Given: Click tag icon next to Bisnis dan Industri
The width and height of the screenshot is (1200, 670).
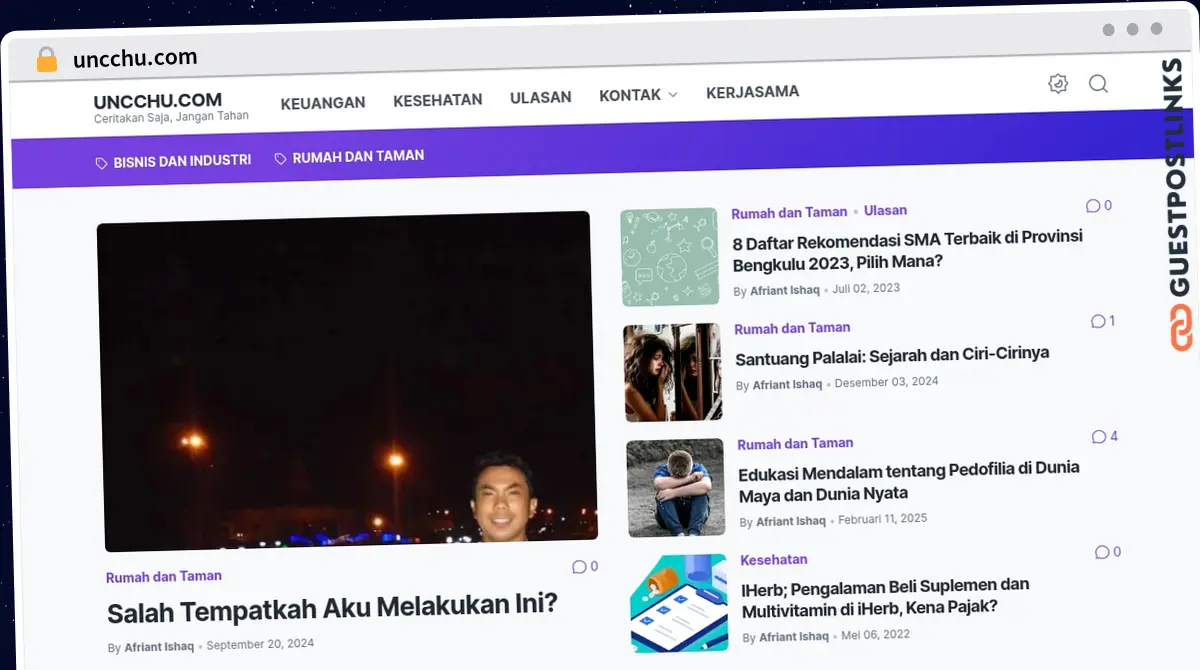Looking at the screenshot, I should tap(101, 162).
